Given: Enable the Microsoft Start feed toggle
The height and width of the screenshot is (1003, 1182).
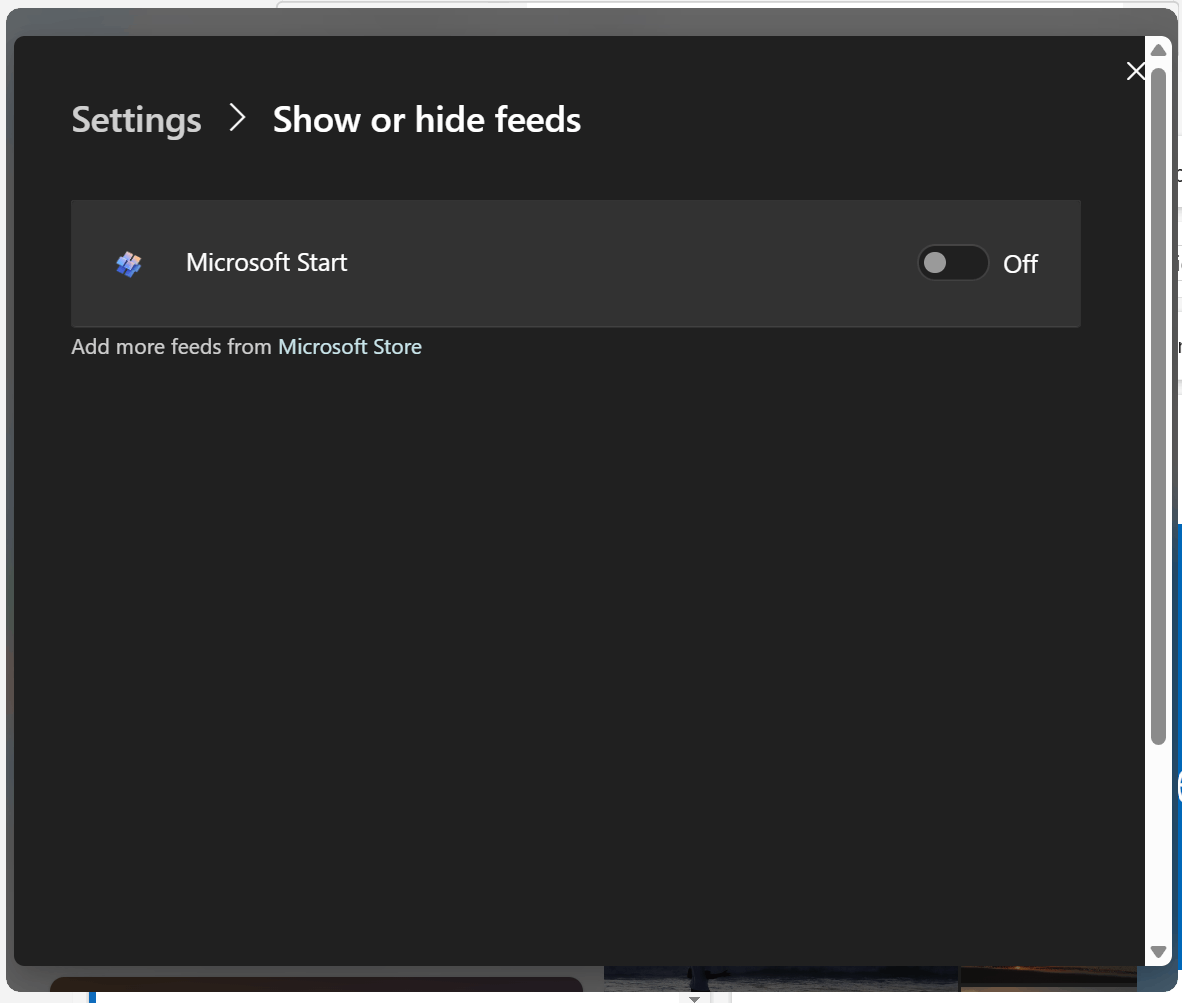Looking at the screenshot, I should (x=952, y=263).
